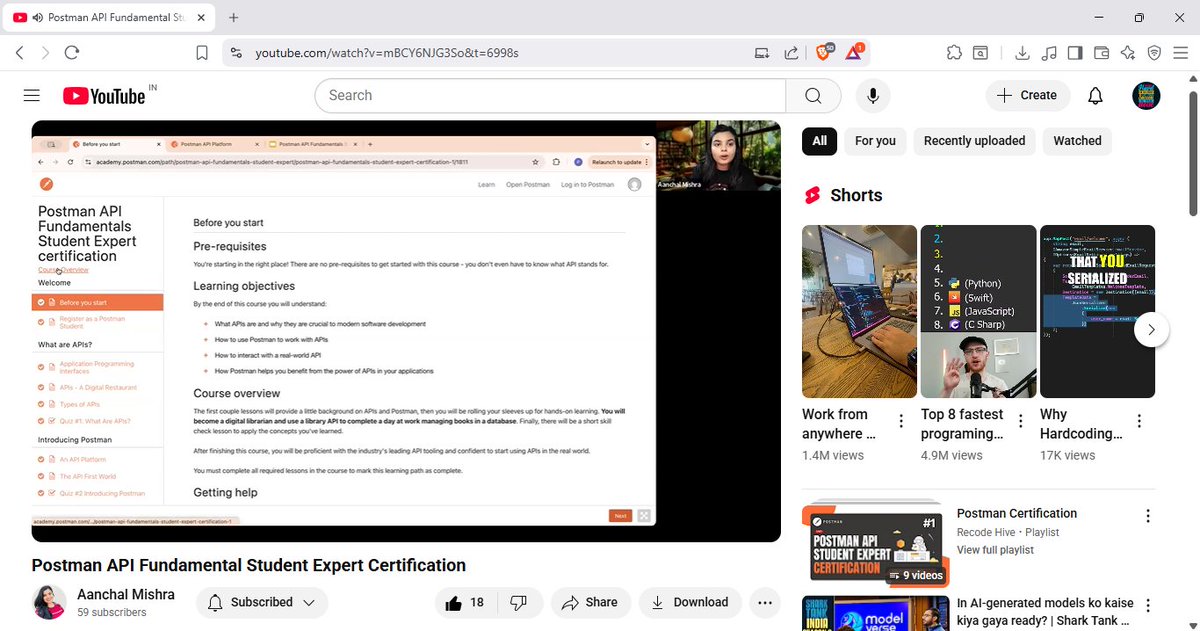View site settings icon beside URL
Screen dimensions: 1200x631
pos(235,53)
